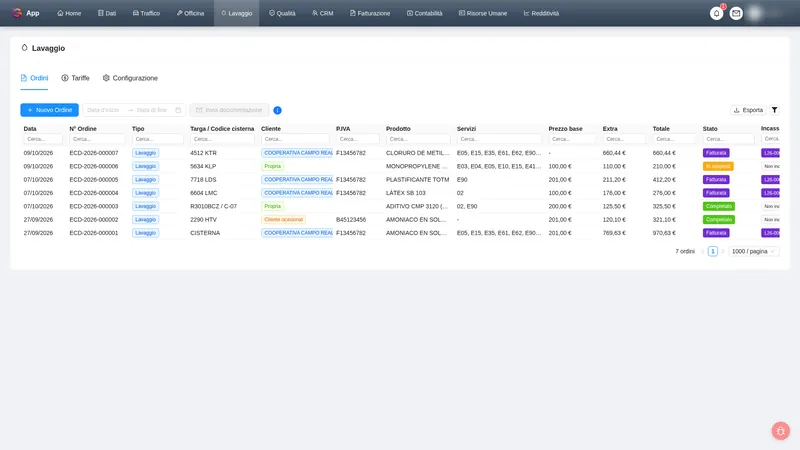The height and width of the screenshot is (450, 800).
Task: Go to previous page arrow
Action: [x=703, y=252]
